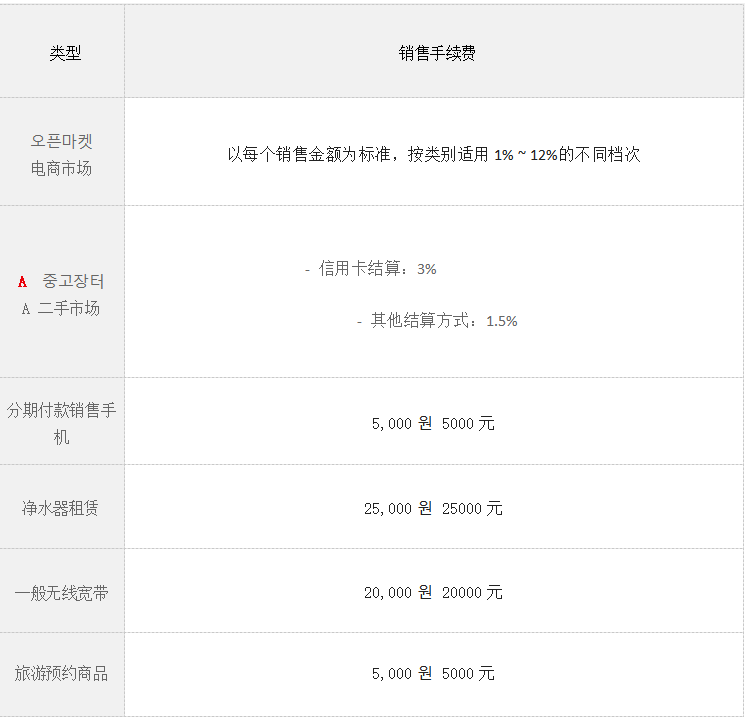Image resolution: width=748 pixels, height=719 pixels.
Task: Select the 旅游预约商品 row label
Action: pos(62,673)
